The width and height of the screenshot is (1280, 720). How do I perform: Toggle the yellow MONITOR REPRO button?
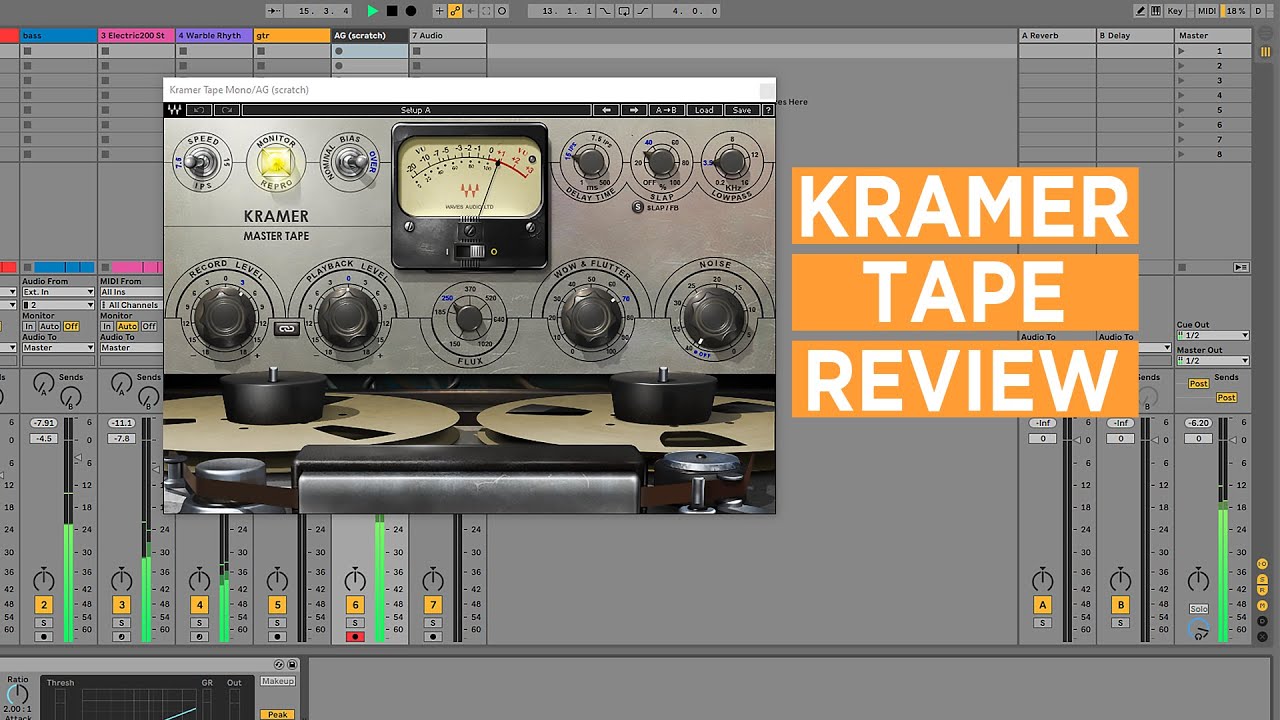pyautogui.click(x=275, y=163)
